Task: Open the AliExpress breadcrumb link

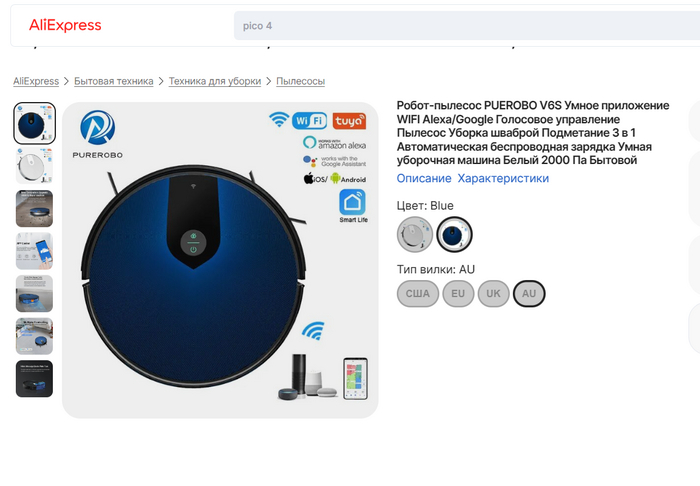Action: (36, 81)
